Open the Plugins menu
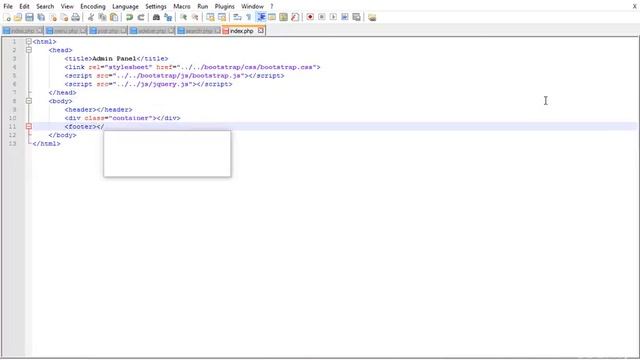The image size is (640, 360). click(x=224, y=6)
